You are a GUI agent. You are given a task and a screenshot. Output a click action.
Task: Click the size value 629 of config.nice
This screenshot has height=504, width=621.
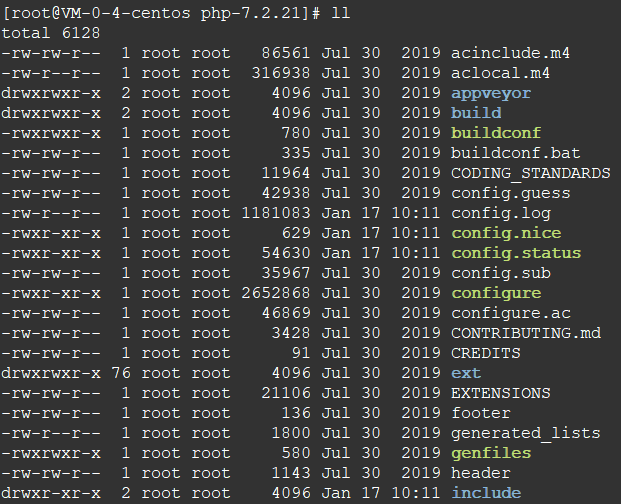coord(295,233)
